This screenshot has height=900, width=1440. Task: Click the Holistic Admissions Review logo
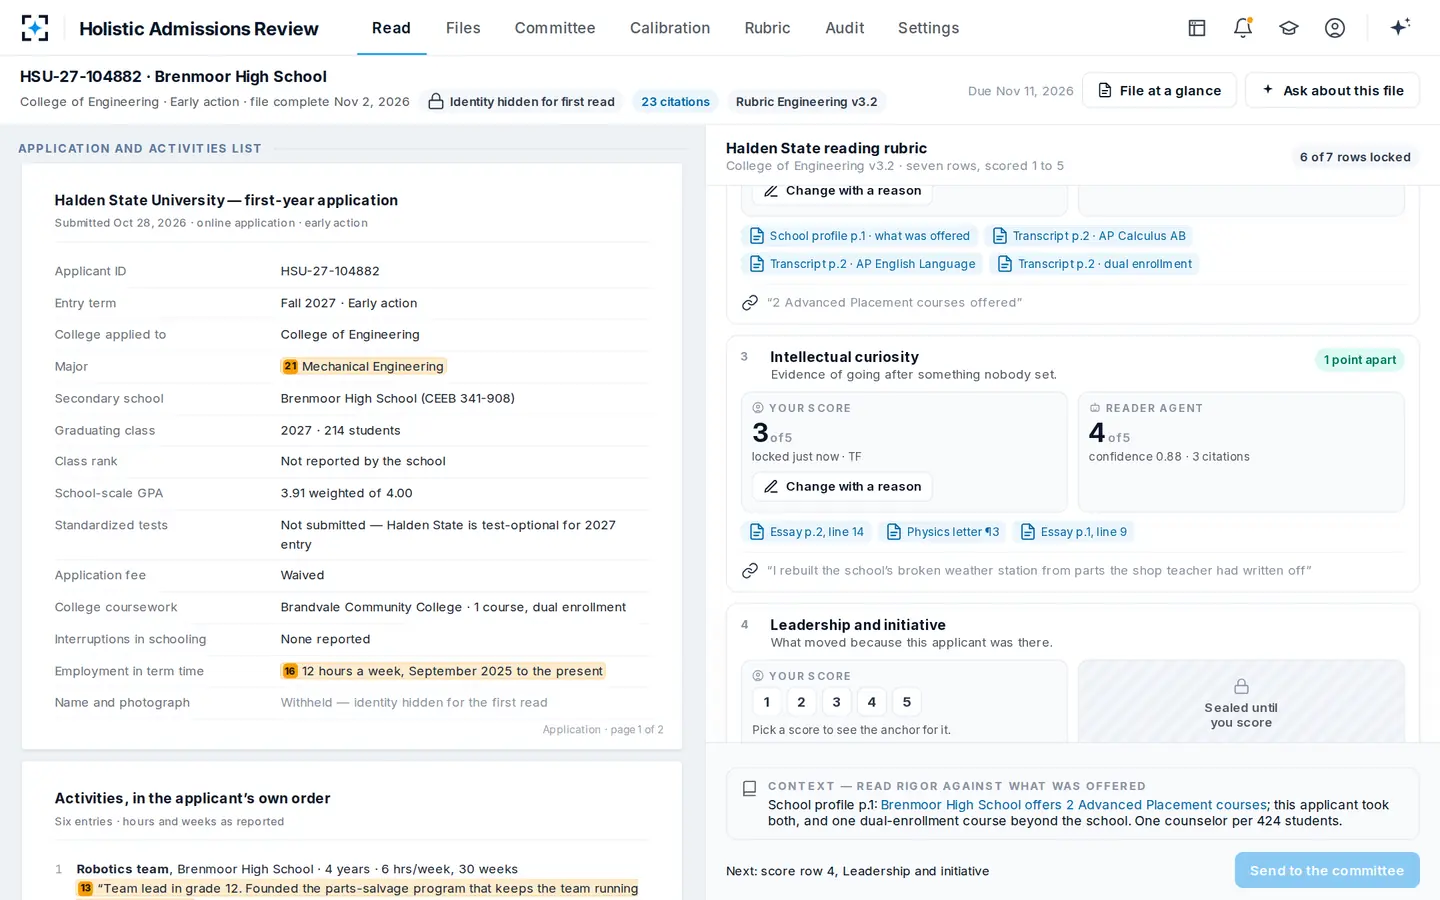pyautogui.click(x=35, y=28)
